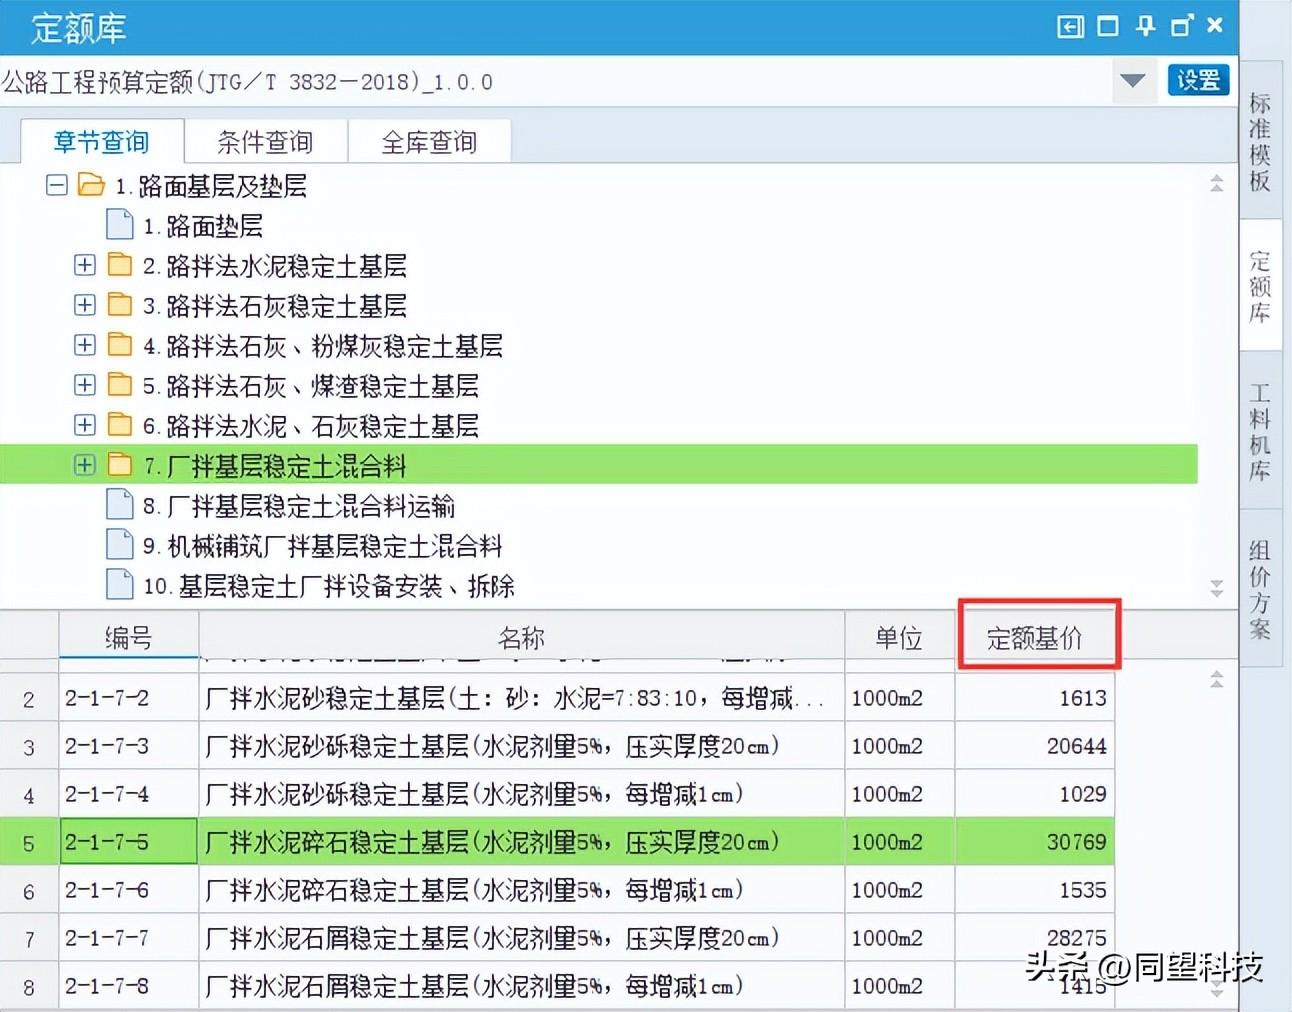
Task: Switch to 全库查询 tab
Action: click(430, 142)
